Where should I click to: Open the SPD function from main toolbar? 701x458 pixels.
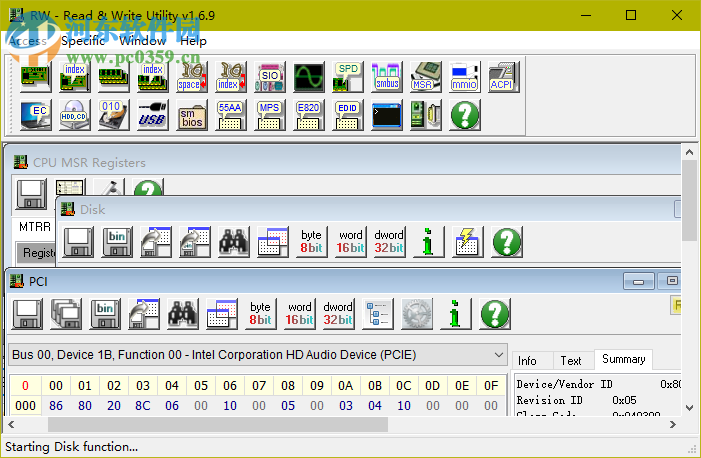(x=347, y=76)
